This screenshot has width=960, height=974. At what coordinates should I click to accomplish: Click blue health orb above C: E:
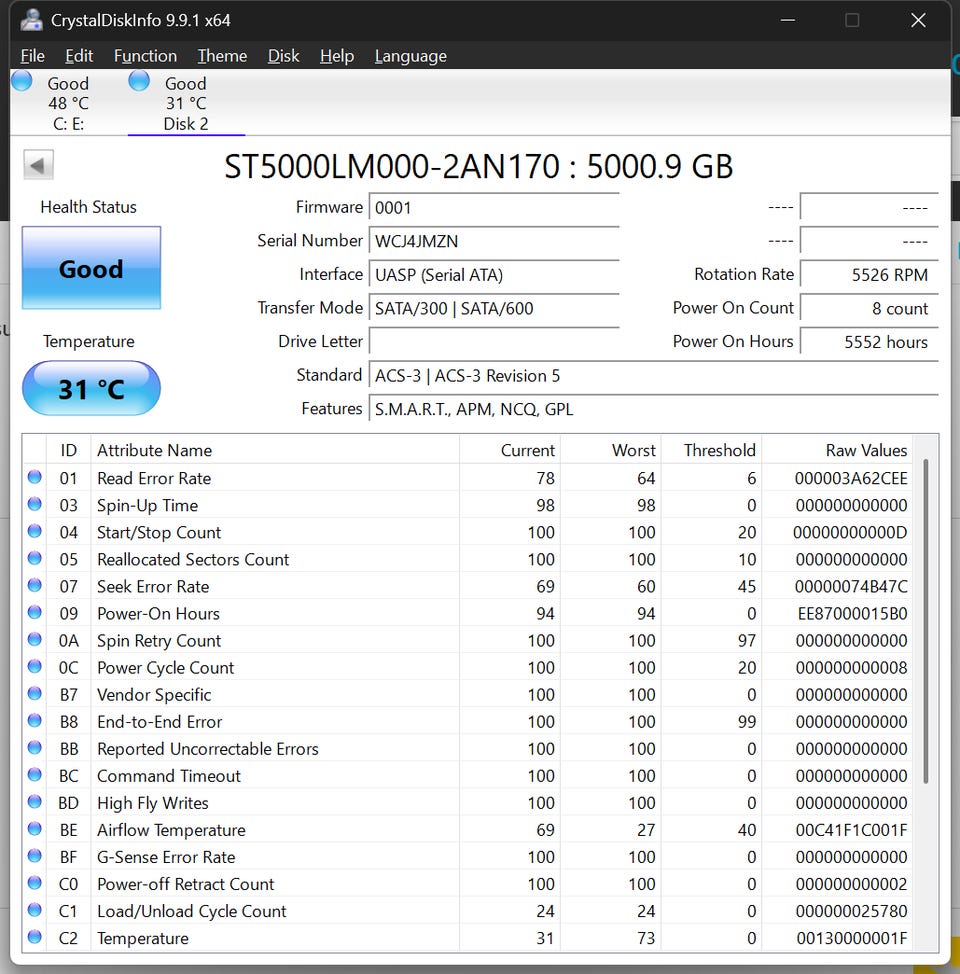point(22,81)
